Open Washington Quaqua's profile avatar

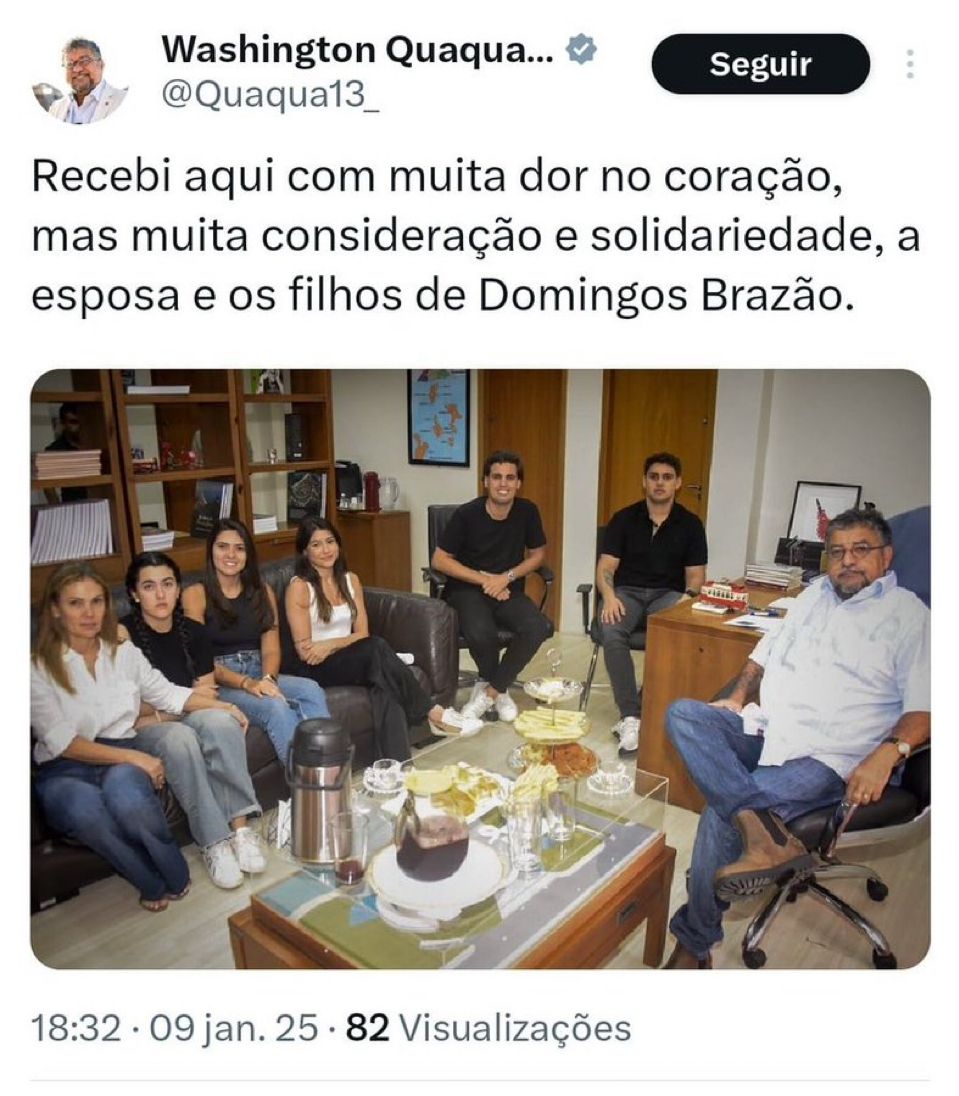click(x=80, y=80)
